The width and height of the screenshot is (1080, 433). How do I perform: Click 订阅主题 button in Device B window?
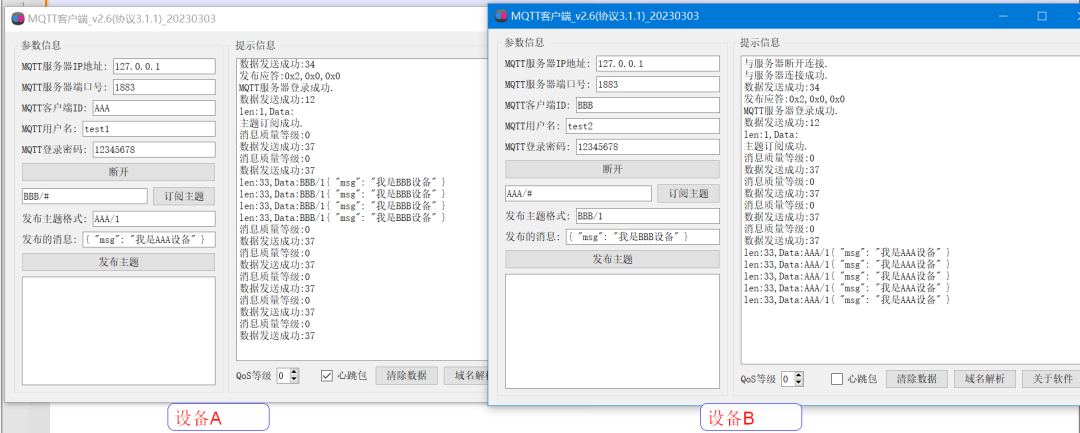pyautogui.click(x=688, y=193)
